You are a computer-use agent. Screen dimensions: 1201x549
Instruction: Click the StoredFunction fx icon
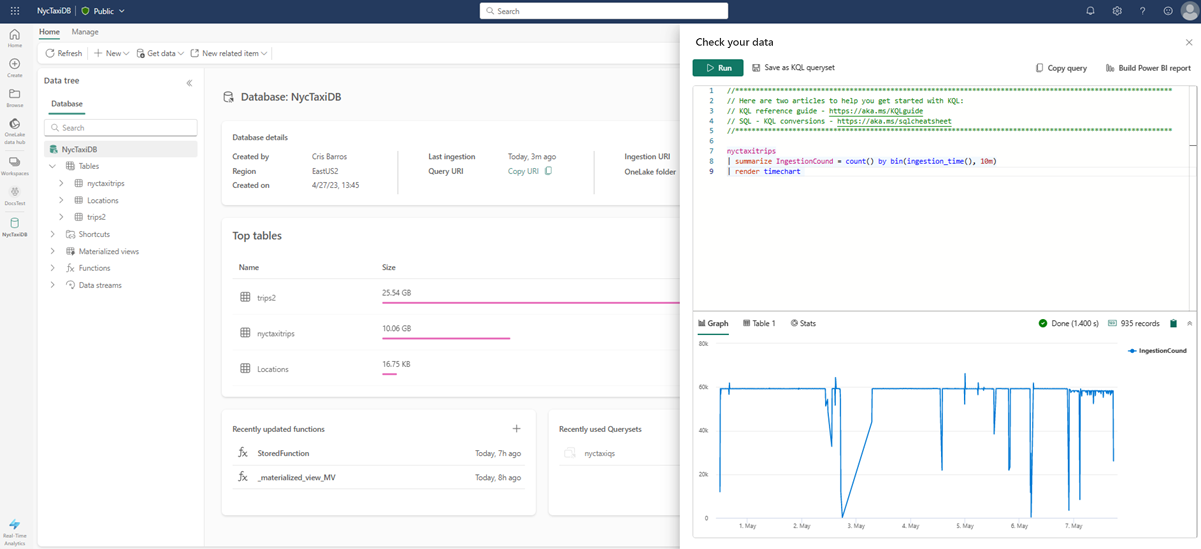tap(242, 453)
